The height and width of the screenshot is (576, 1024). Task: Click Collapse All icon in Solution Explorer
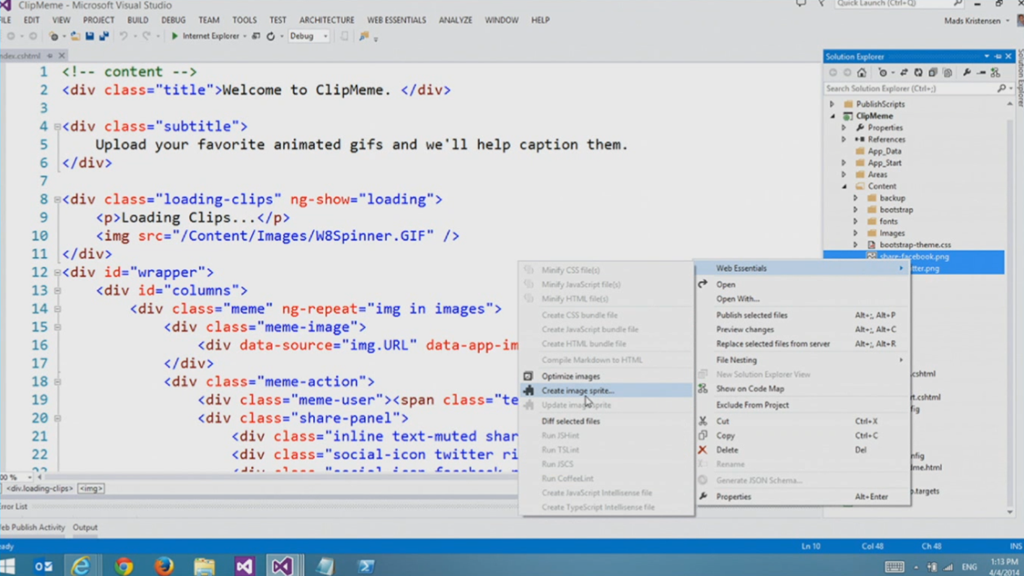(933, 72)
